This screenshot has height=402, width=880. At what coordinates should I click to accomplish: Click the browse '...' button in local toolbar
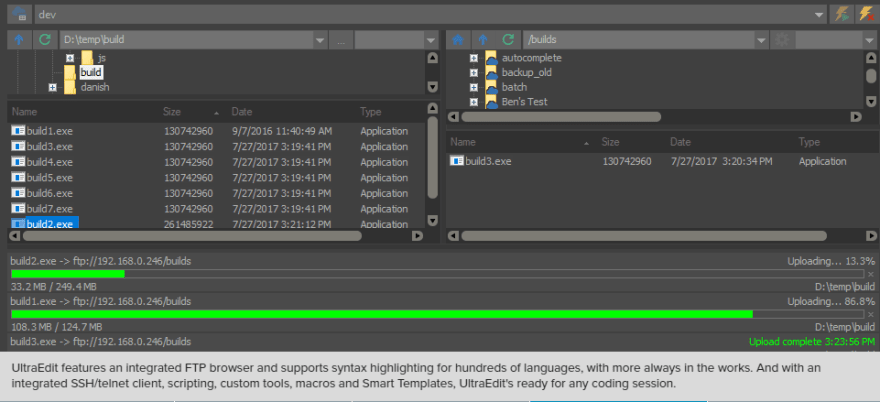coord(341,40)
